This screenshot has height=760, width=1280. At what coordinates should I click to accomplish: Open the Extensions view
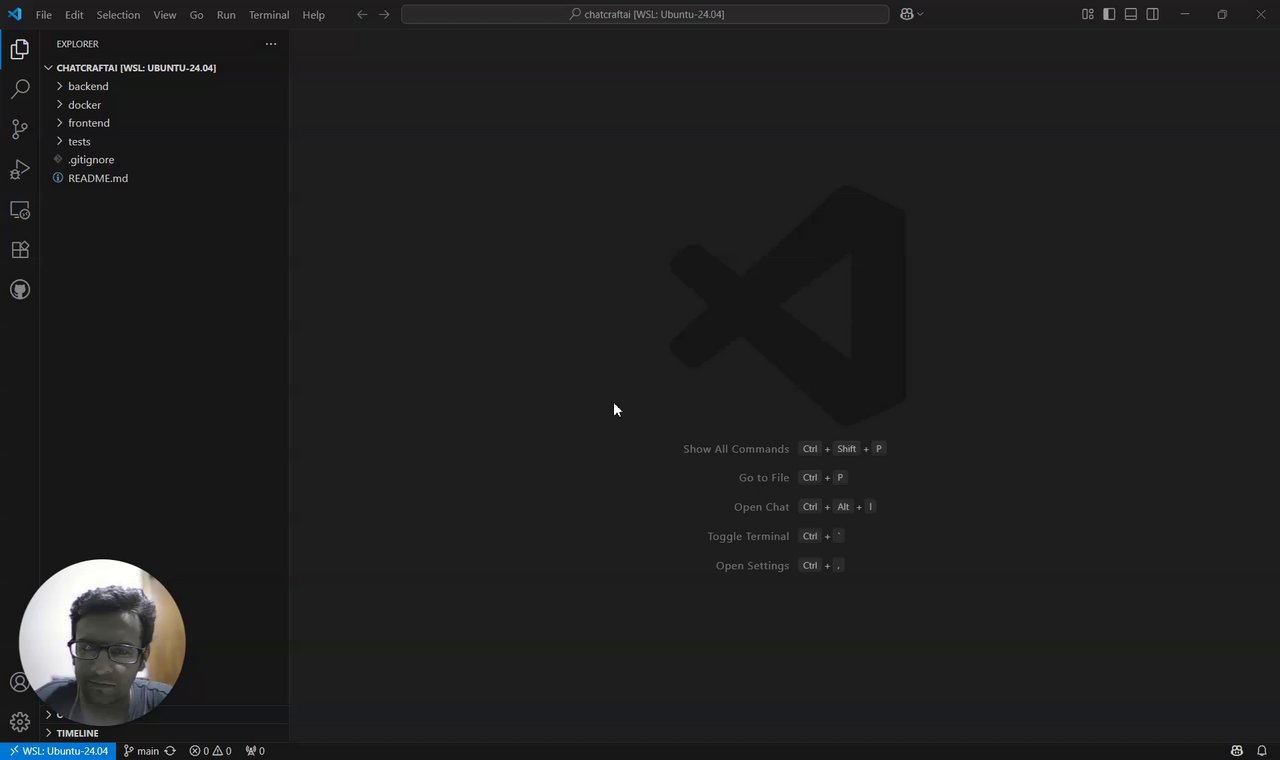(20, 250)
